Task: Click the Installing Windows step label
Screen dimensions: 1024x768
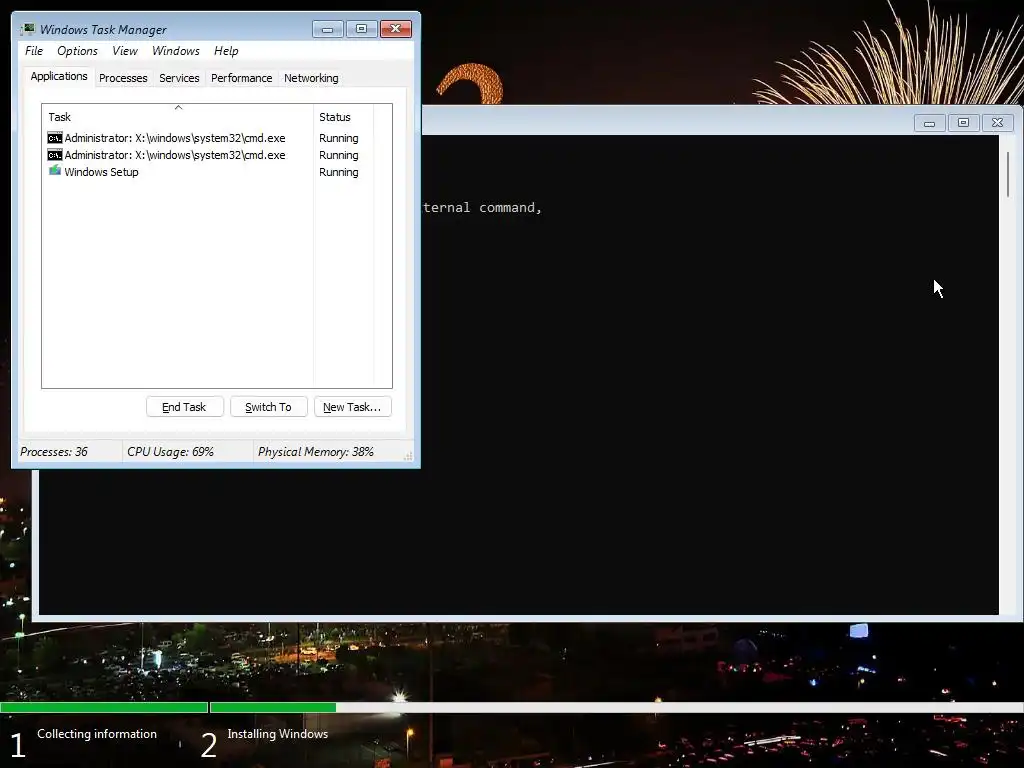Action: click(278, 734)
